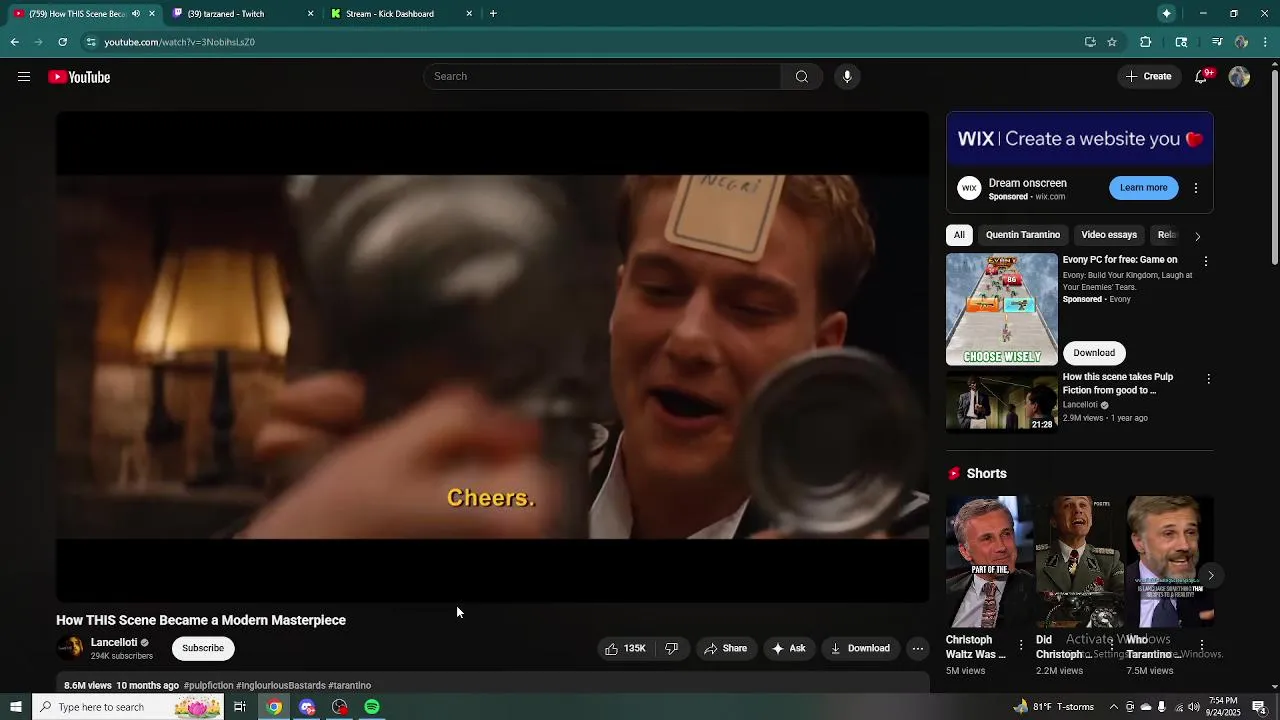This screenshot has height=720, width=1280.
Task: Like the video with thumbs up
Action: (625, 648)
